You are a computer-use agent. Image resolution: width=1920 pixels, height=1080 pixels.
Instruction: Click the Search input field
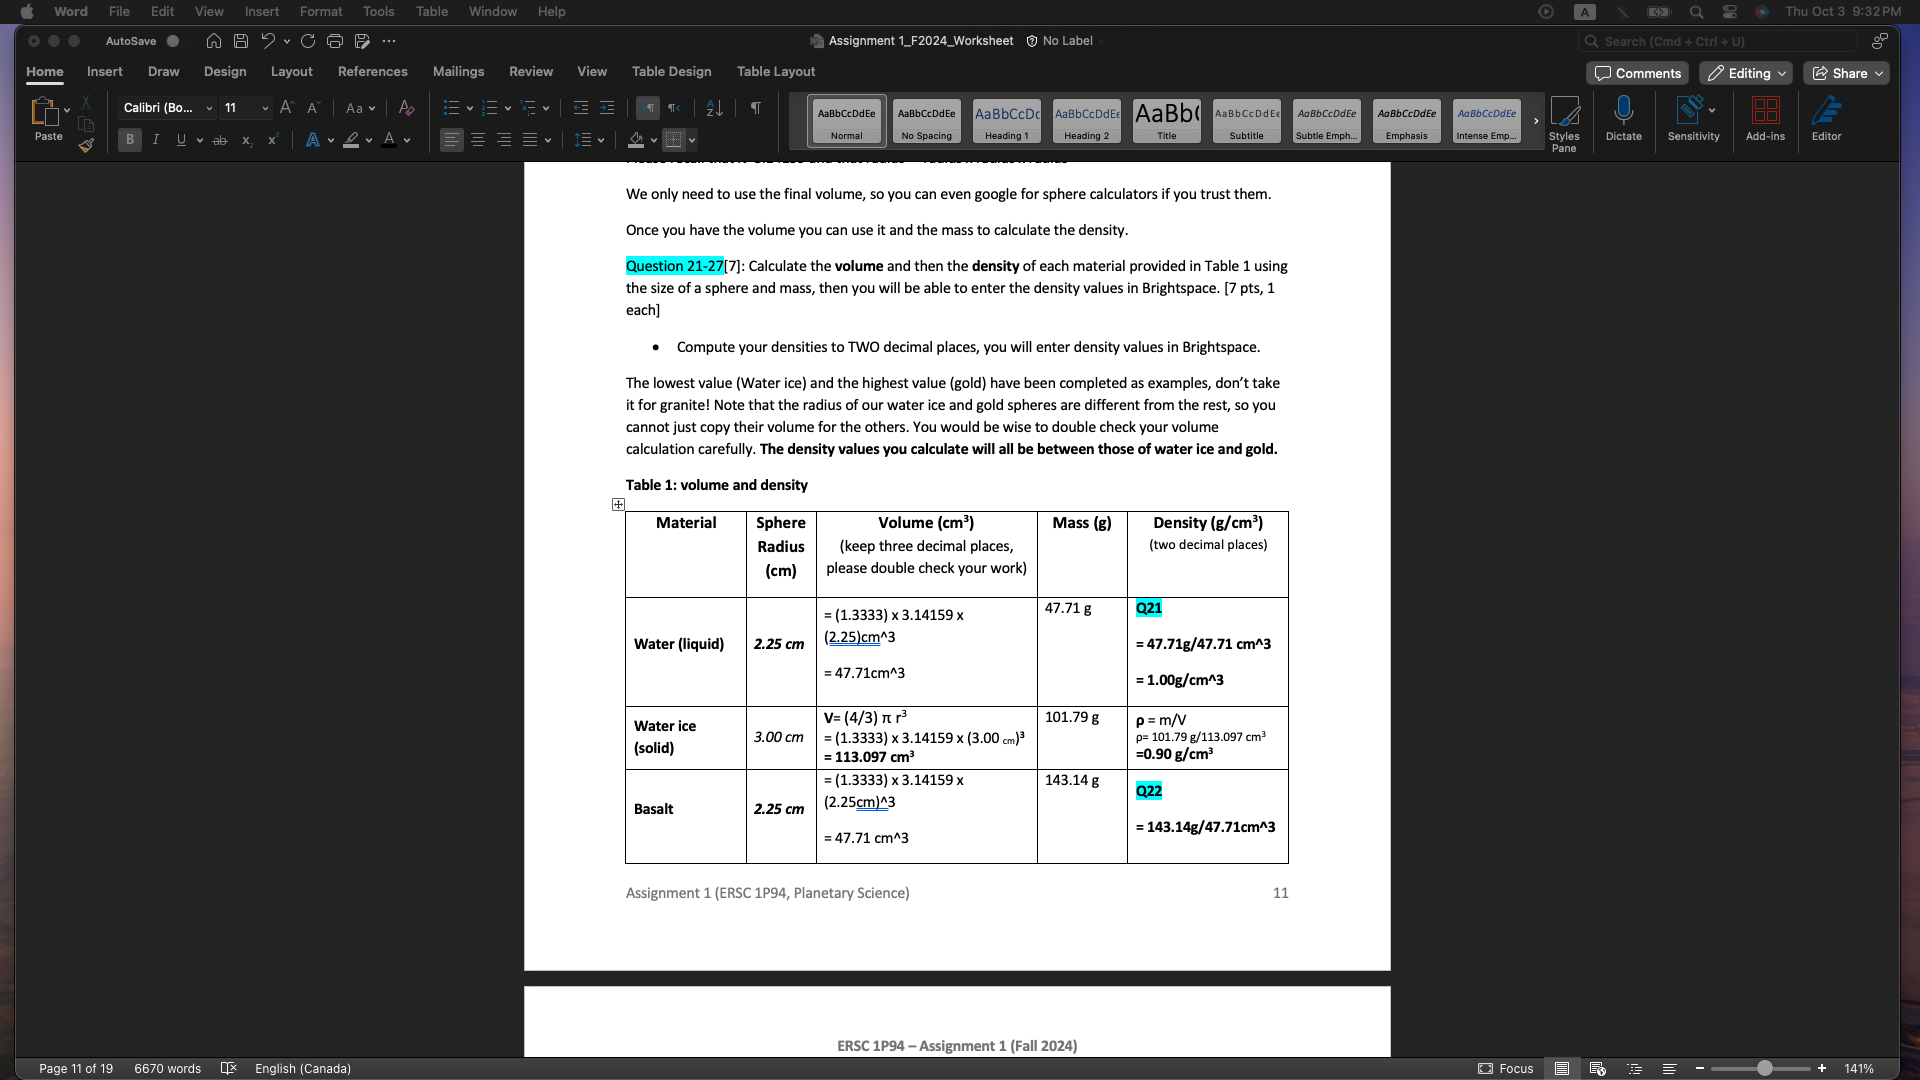pyautogui.click(x=1717, y=41)
